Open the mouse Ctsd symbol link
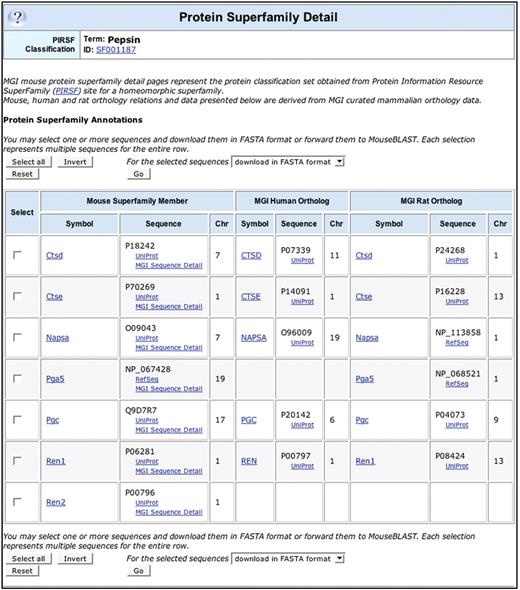520x590 pixels. (x=54, y=255)
